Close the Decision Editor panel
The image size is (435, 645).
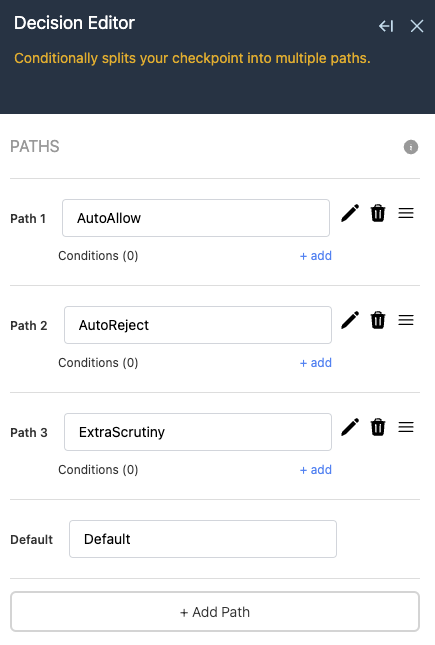point(417,26)
